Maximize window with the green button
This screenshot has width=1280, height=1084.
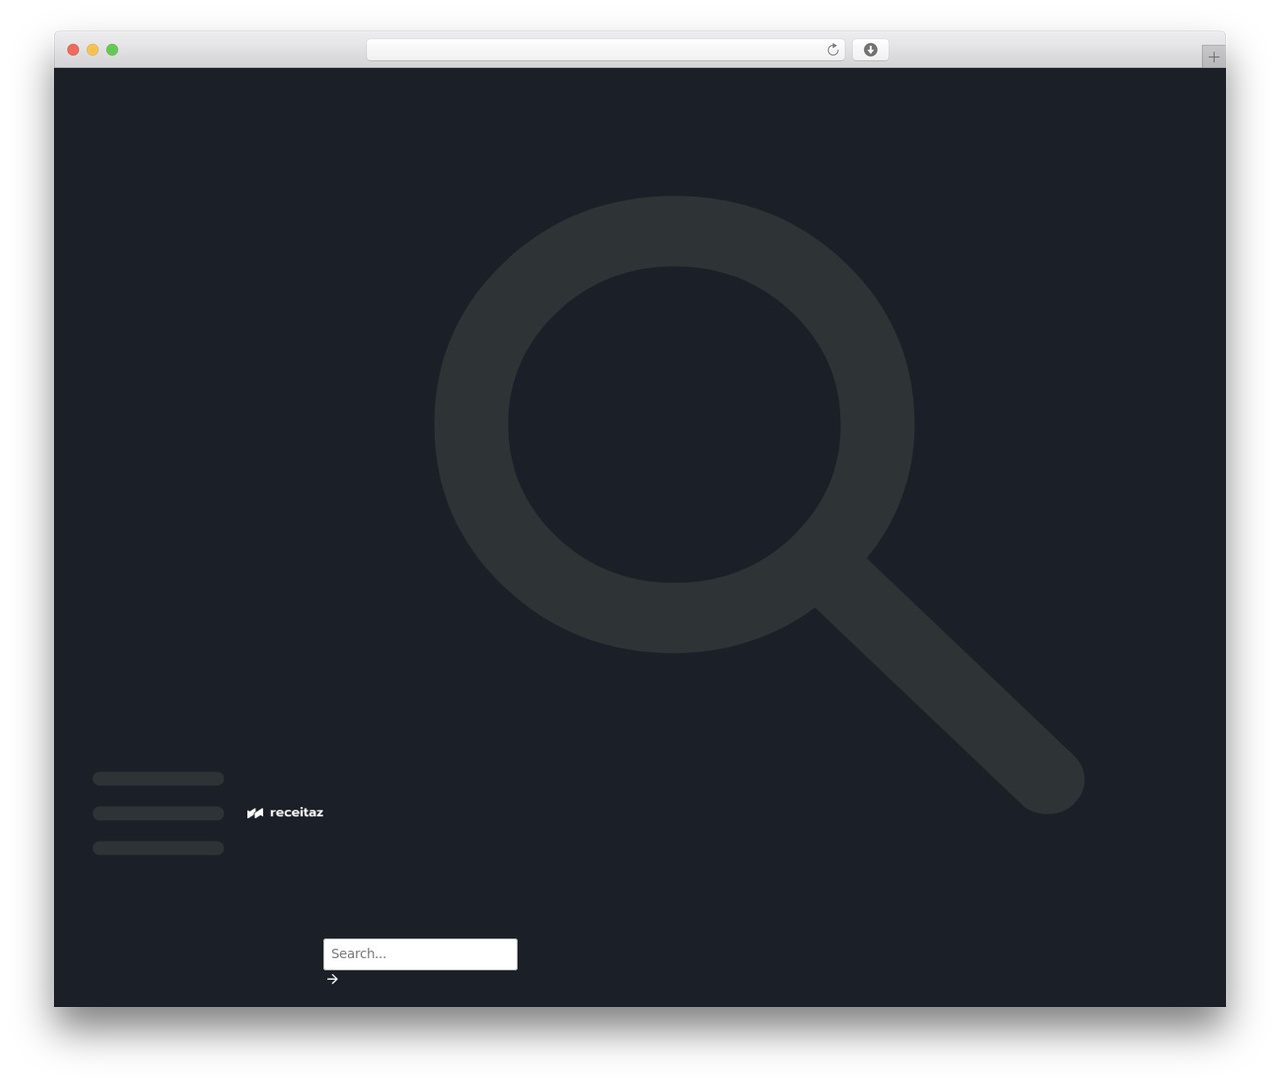[x=112, y=50]
